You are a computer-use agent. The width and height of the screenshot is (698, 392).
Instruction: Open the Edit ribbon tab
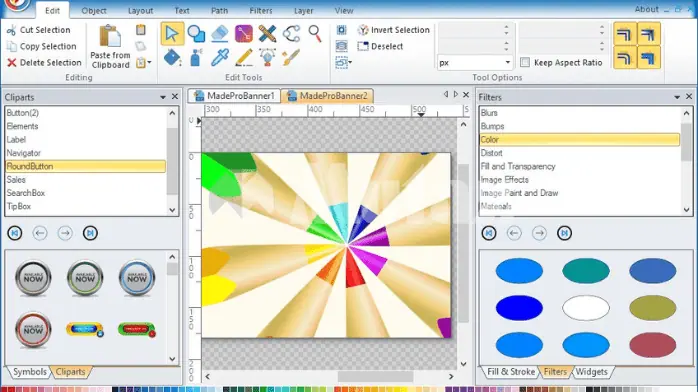[x=53, y=11]
